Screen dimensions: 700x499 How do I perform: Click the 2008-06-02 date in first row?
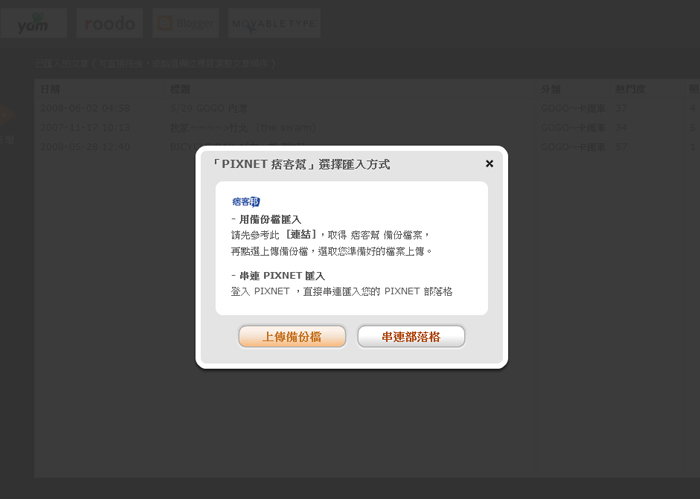(x=85, y=107)
